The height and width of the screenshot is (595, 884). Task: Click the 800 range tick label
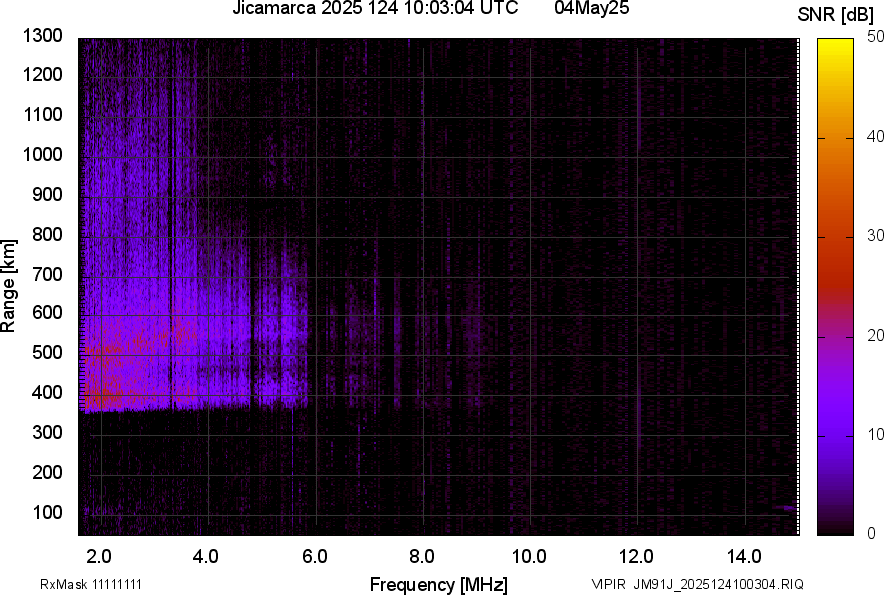click(x=47, y=235)
